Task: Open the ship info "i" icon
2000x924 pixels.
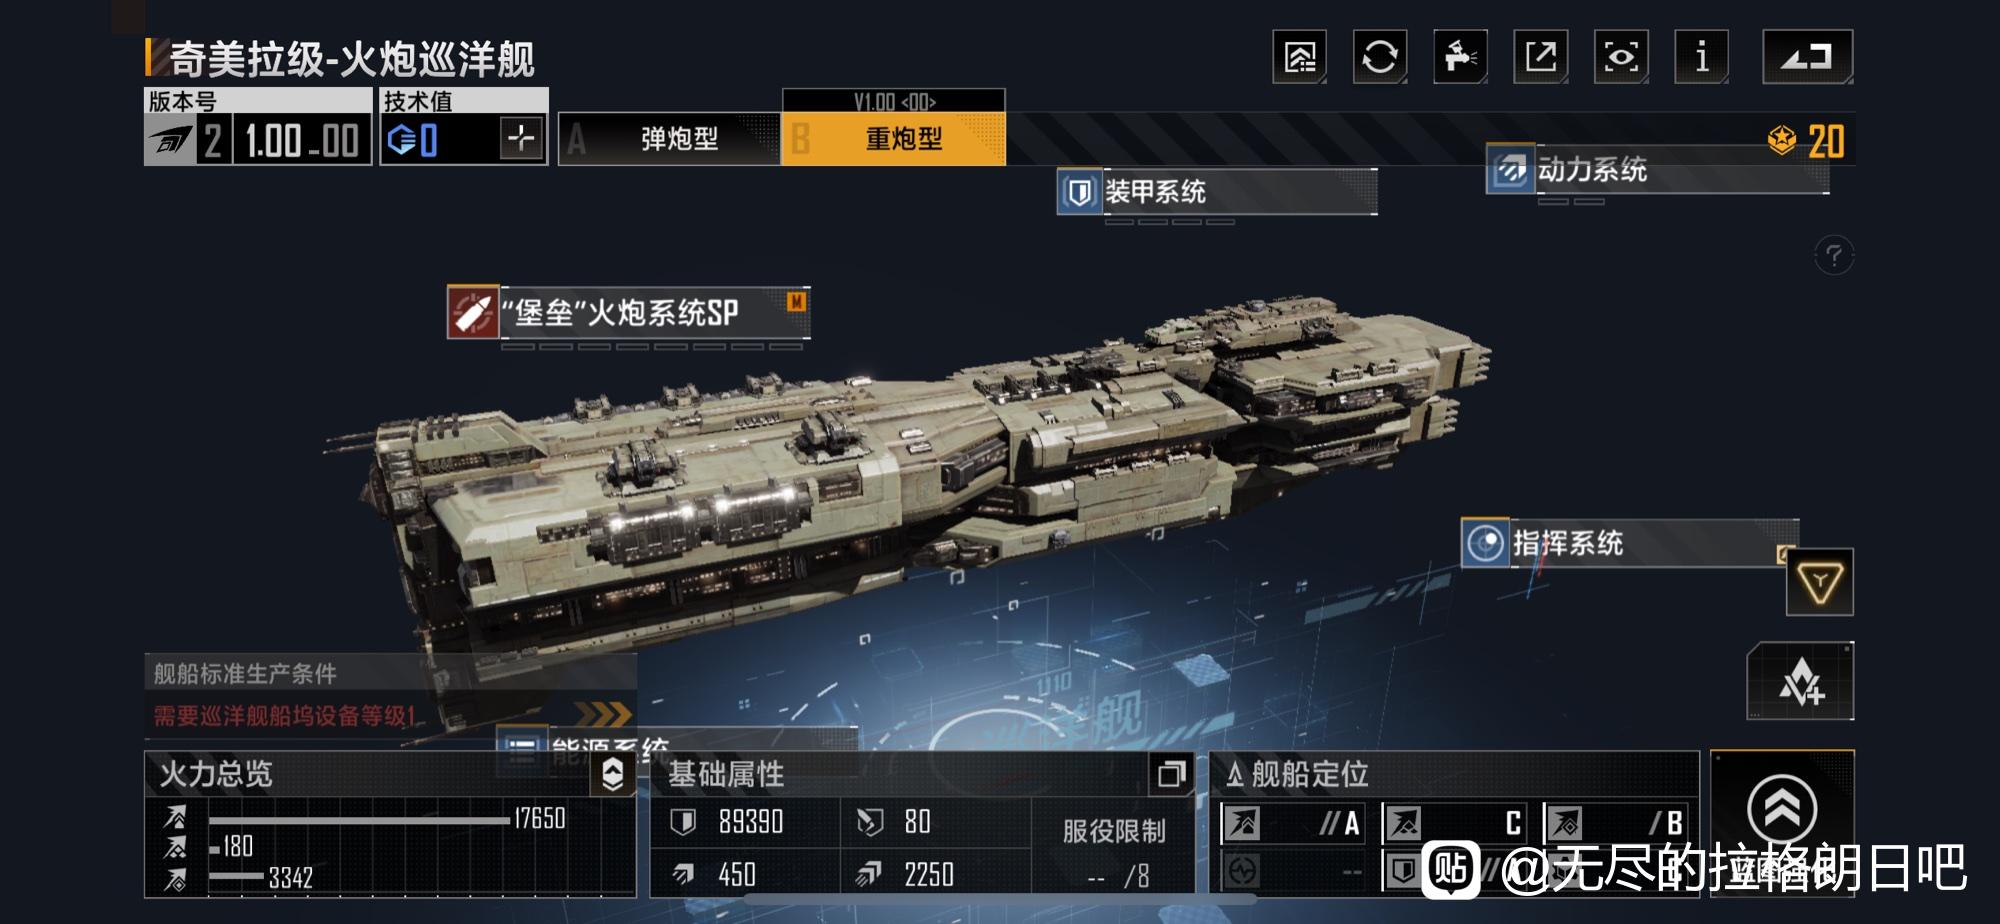Action: click(x=1702, y=56)
